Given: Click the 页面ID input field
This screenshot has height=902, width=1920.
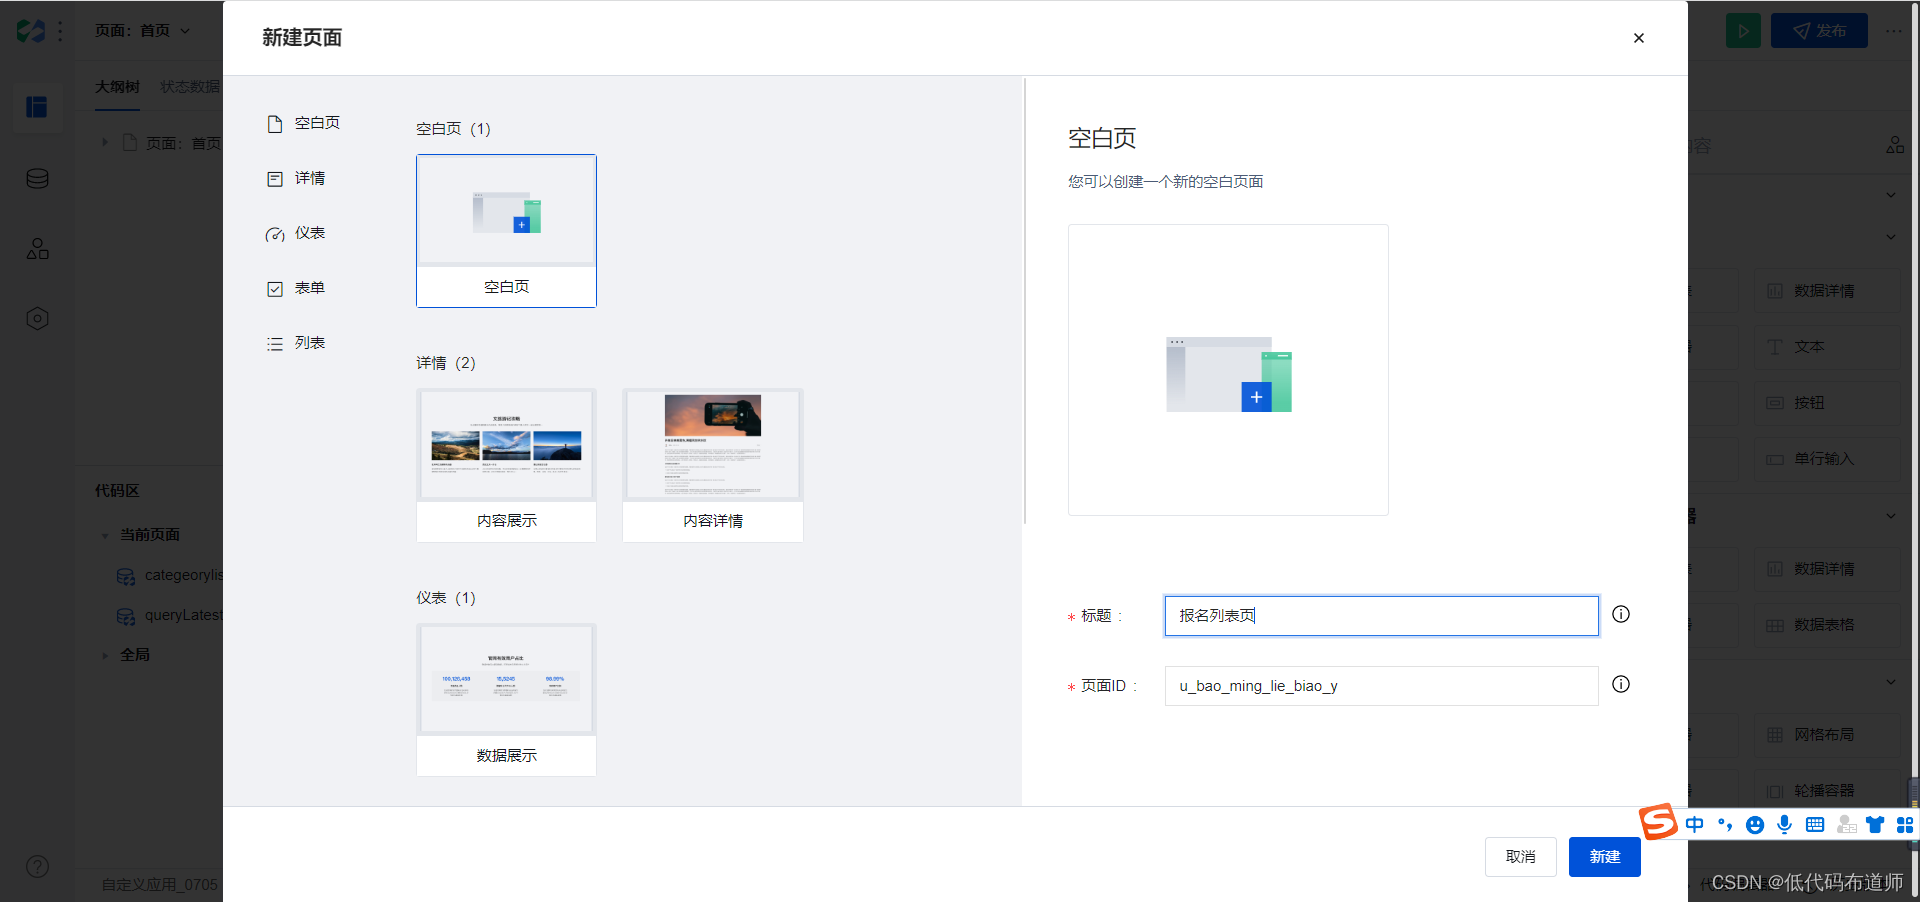Looking at the screenshot, I should pyautogui.click(x=1381, y=686).
